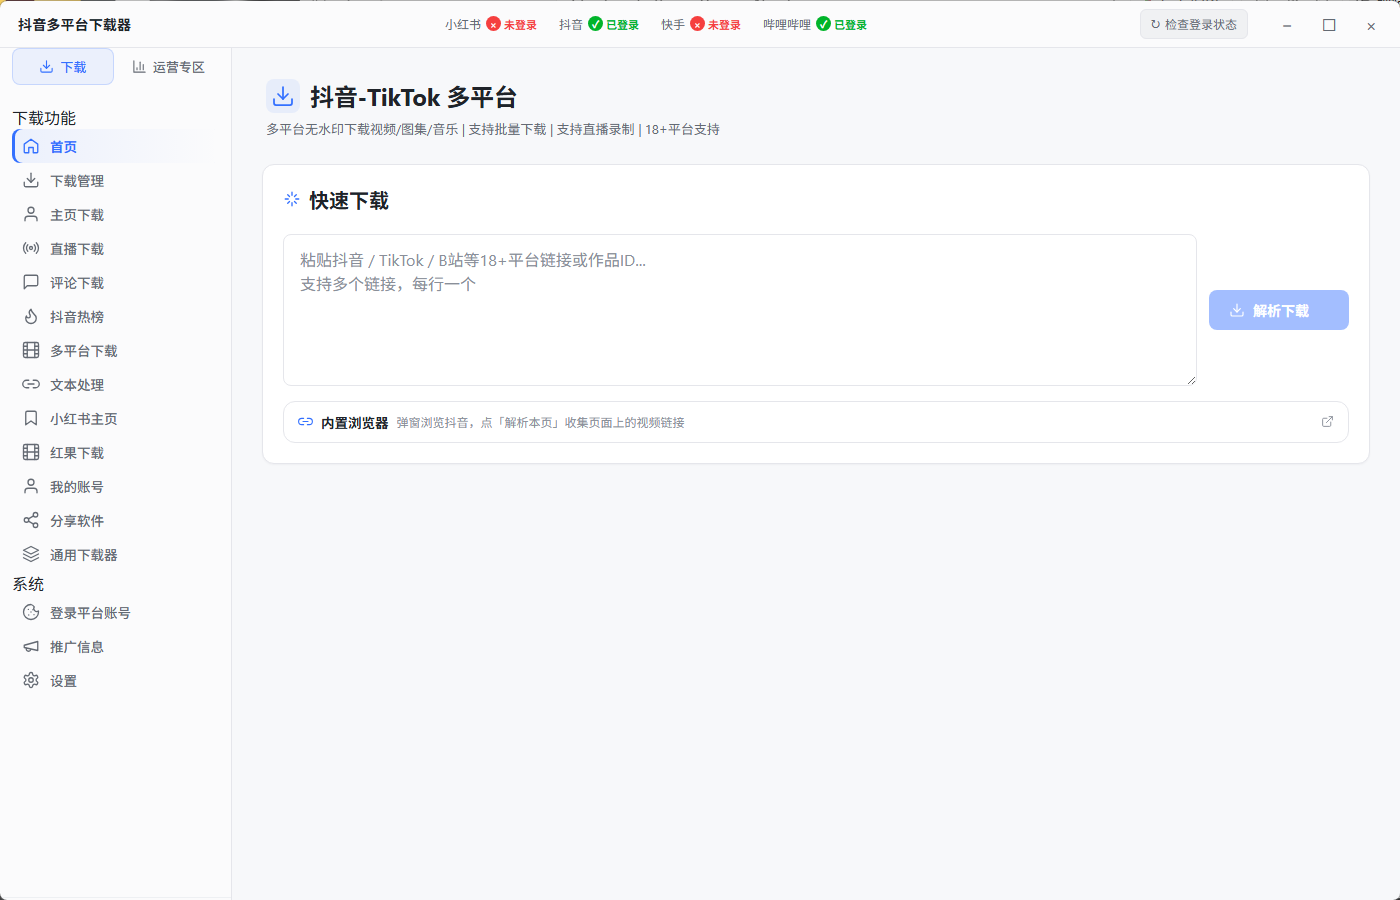Click the 快手 未登录 status label
The image size is (1400, 900).
click(x=724, y=25)
